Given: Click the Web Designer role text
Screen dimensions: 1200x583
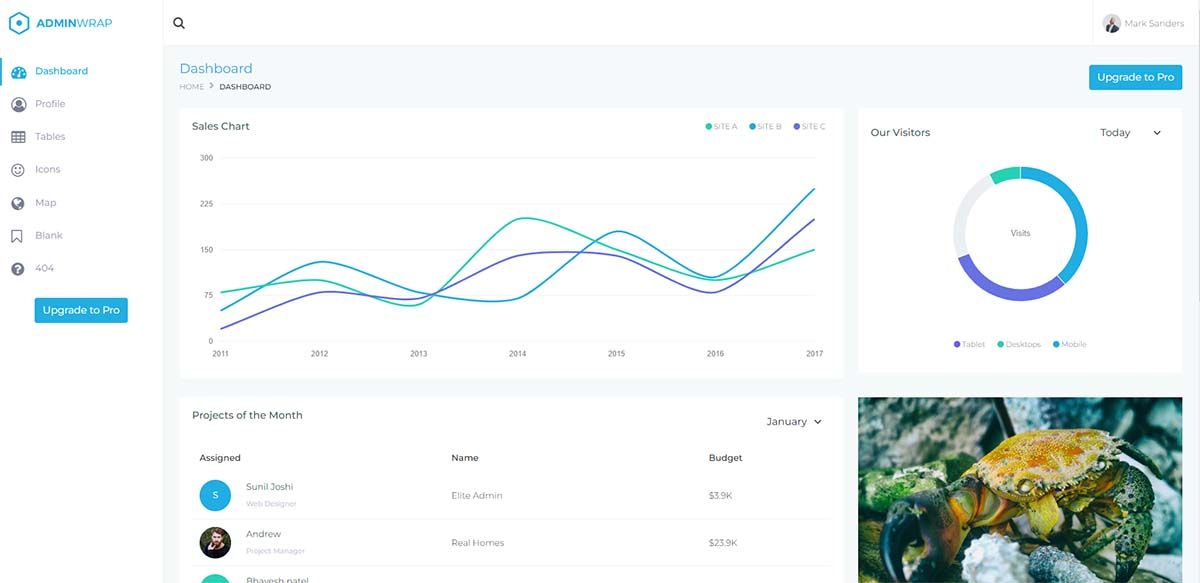Looking at the screenshot, I should pyautogui.click(x=272, y=504).
